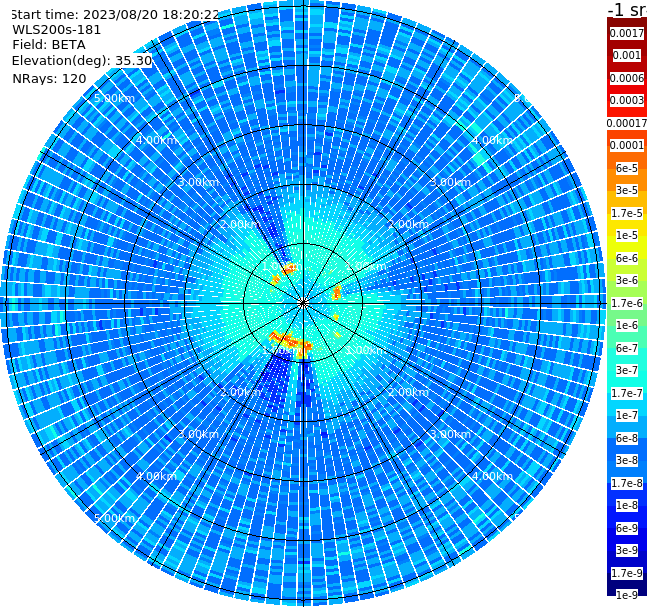Image resolution: width=647 pixels, height=607 pixels.
Task: Click the radar plot center origin point
Action: point(303,303)
